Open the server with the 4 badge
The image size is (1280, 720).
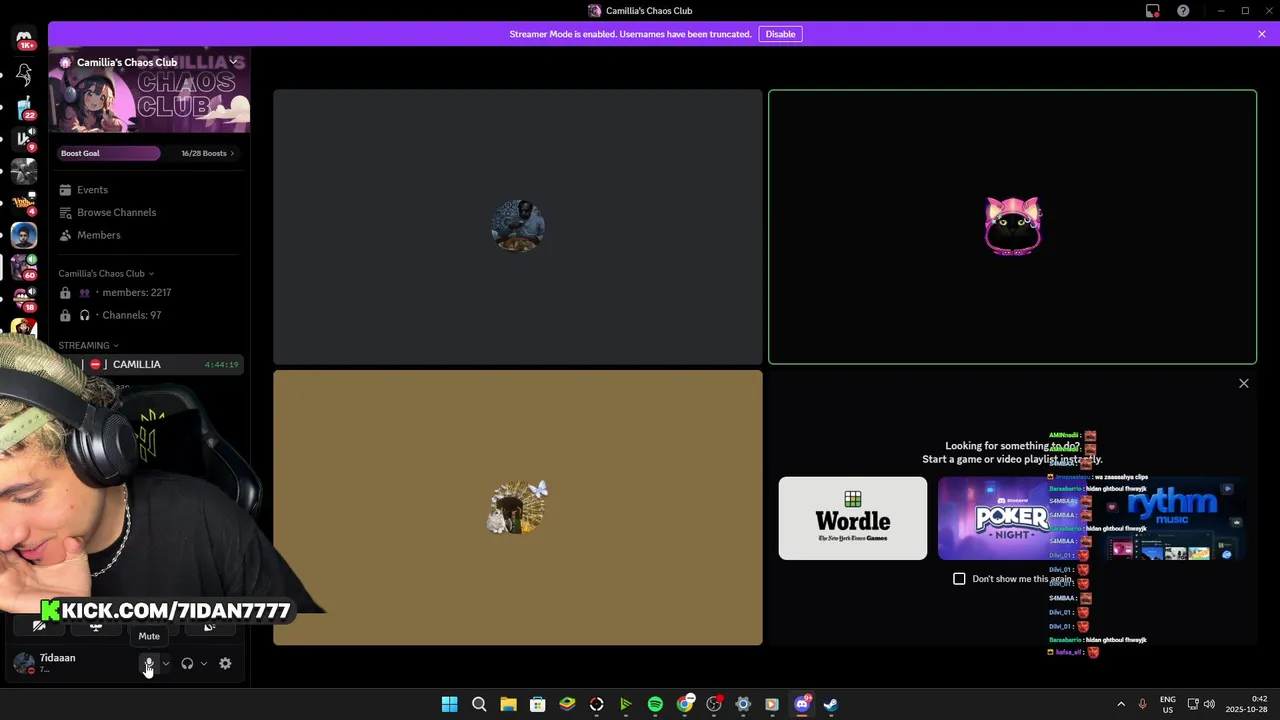click(24, 203)
